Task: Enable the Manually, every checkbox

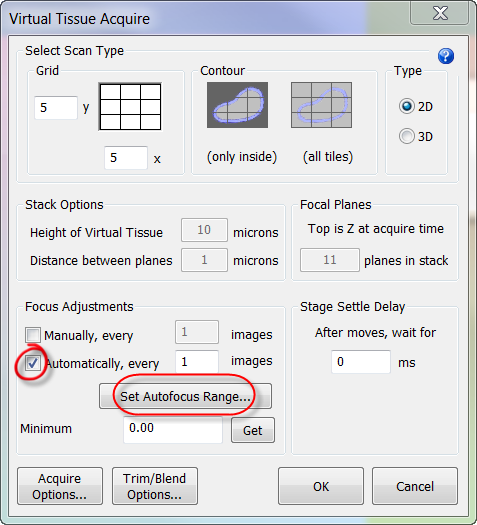Action: [x=33, y=335]
